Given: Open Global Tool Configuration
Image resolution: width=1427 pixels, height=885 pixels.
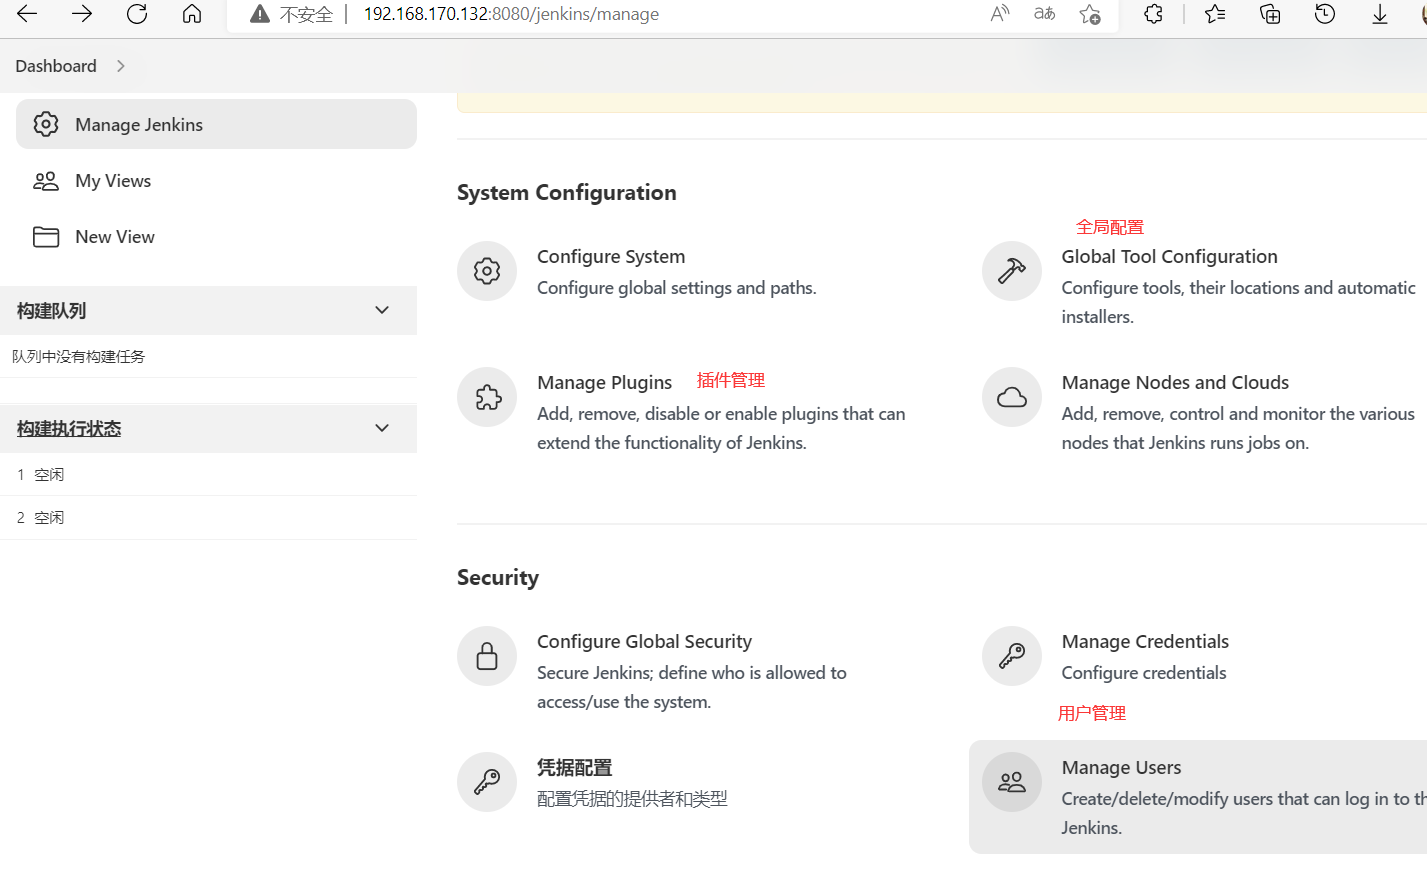Looking at the screenshot, I should click(x=1169, y=256).
